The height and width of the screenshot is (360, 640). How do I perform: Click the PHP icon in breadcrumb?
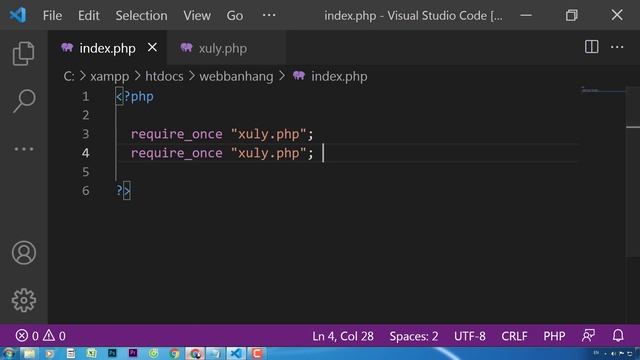pos(299,76)
